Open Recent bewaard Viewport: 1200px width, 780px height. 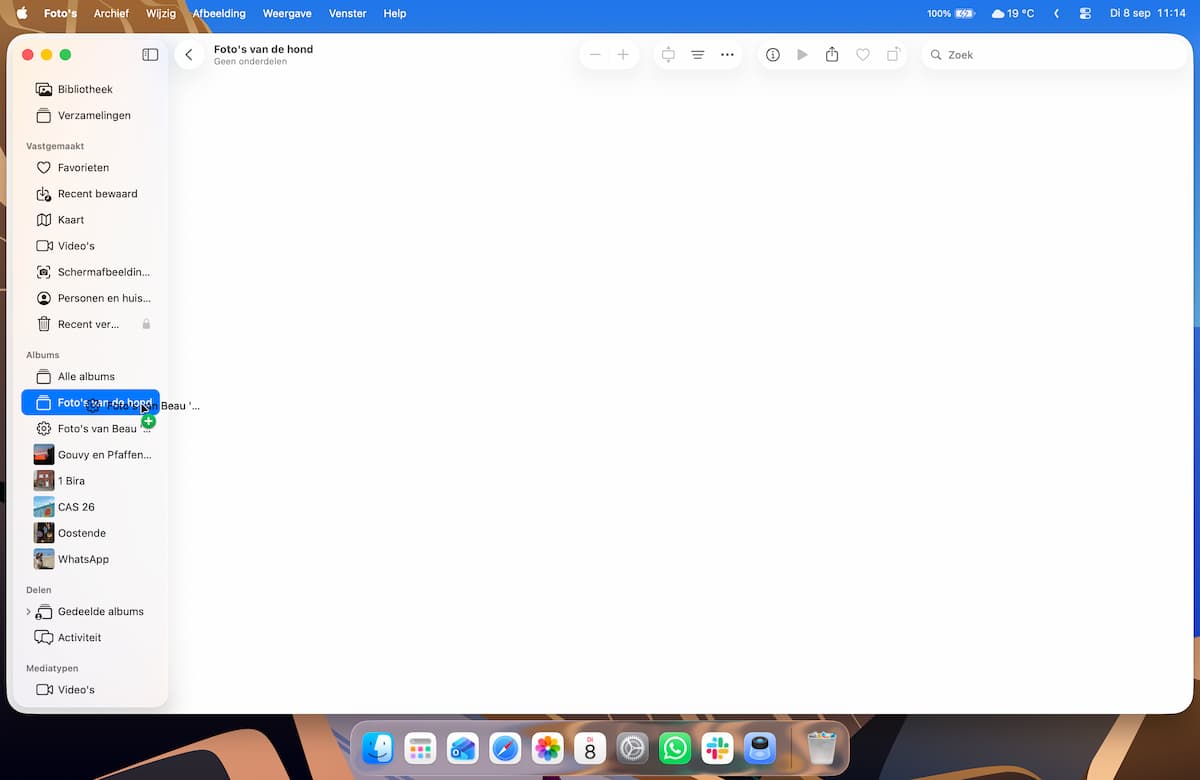coord(90,194)
